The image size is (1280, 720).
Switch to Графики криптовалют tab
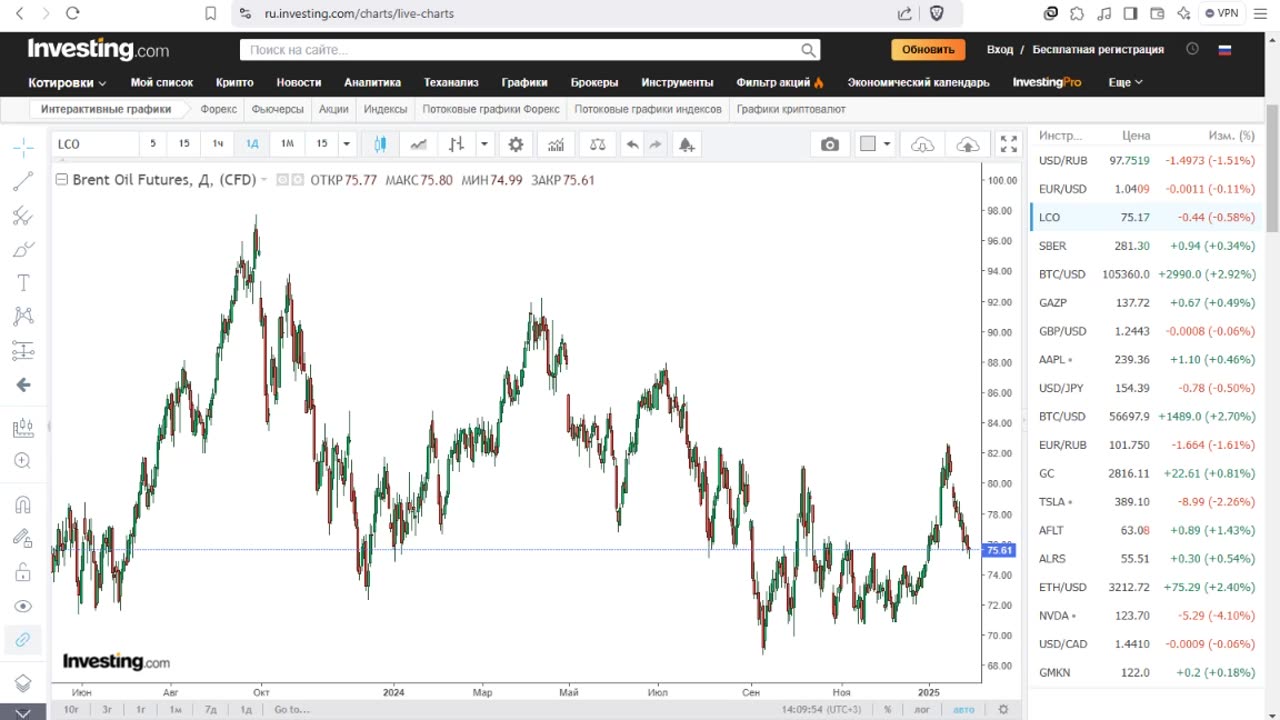pyautogui.click(x=791, y=109)
